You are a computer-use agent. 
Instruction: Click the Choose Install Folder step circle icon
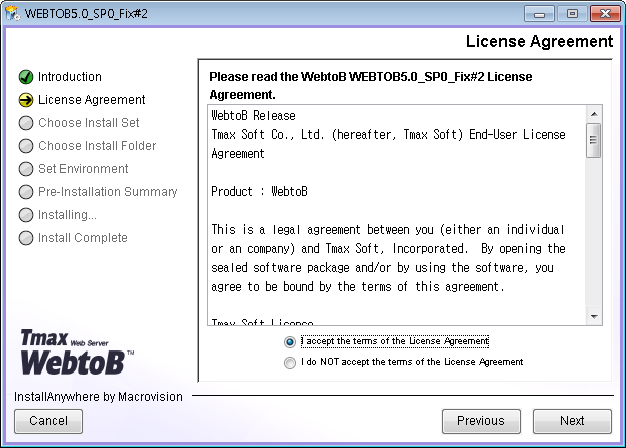point(26,146)
